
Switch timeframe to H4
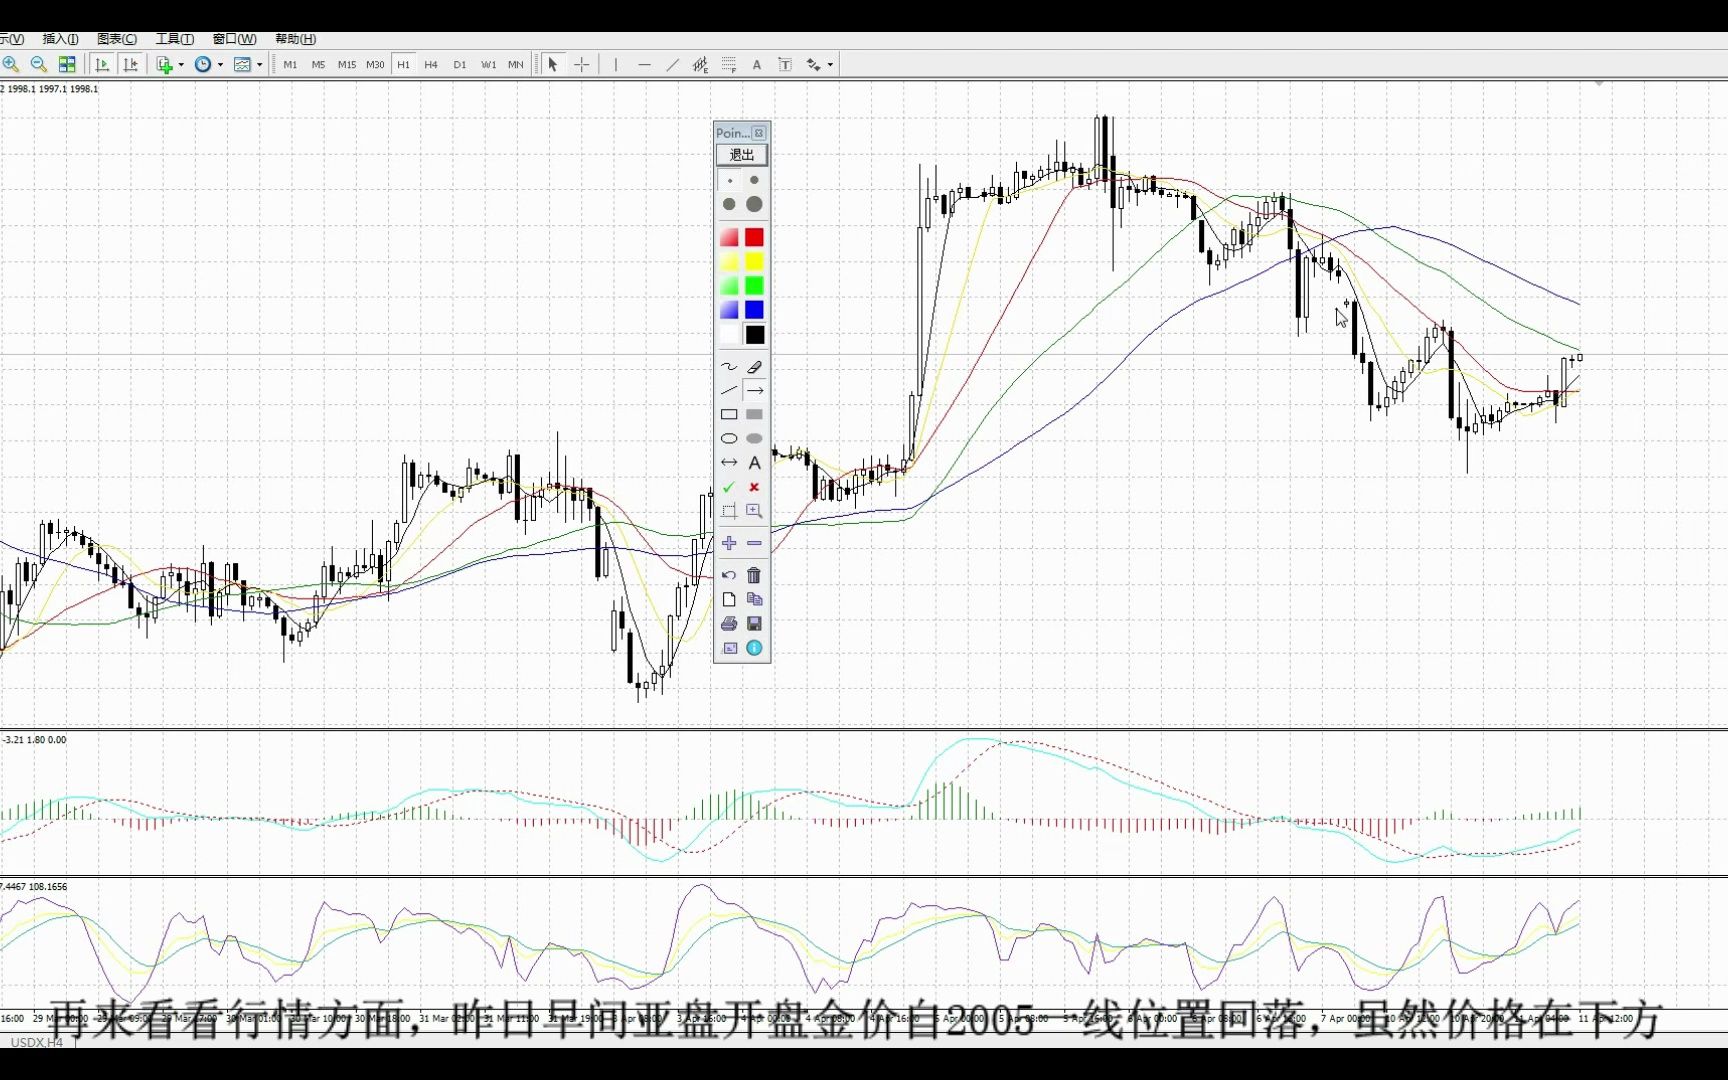pyautogui.click(x=431, y=64)
